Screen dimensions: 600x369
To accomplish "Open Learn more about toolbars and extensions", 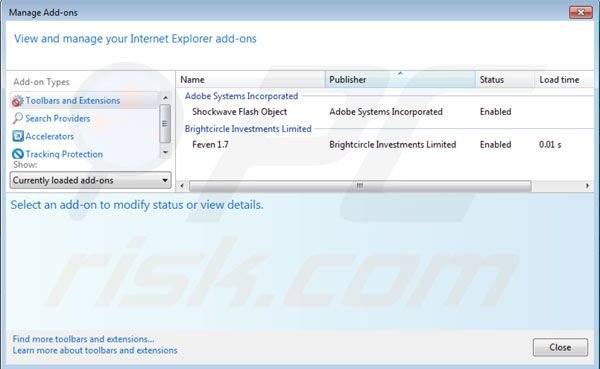I will 95,350.
